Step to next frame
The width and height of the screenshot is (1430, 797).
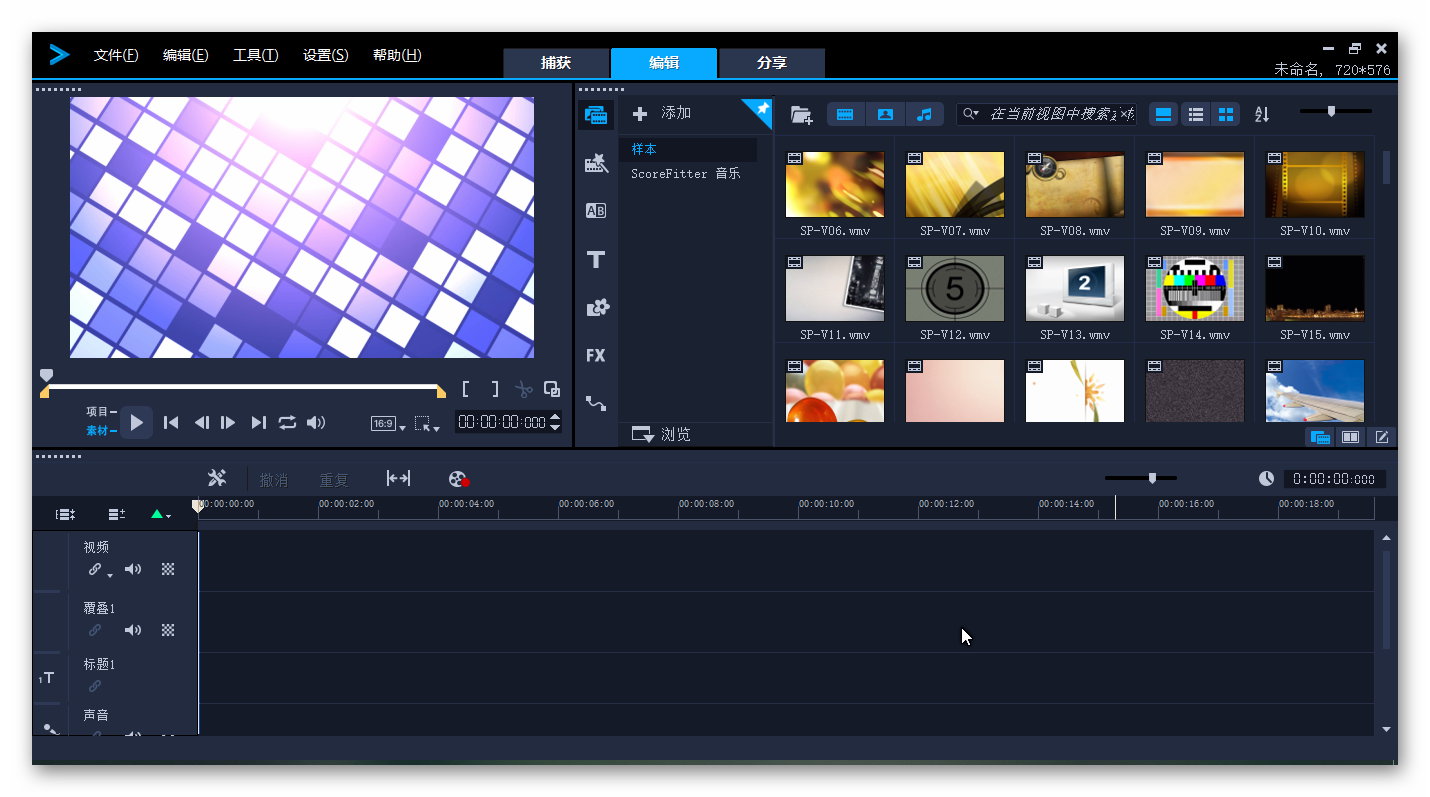229,423
